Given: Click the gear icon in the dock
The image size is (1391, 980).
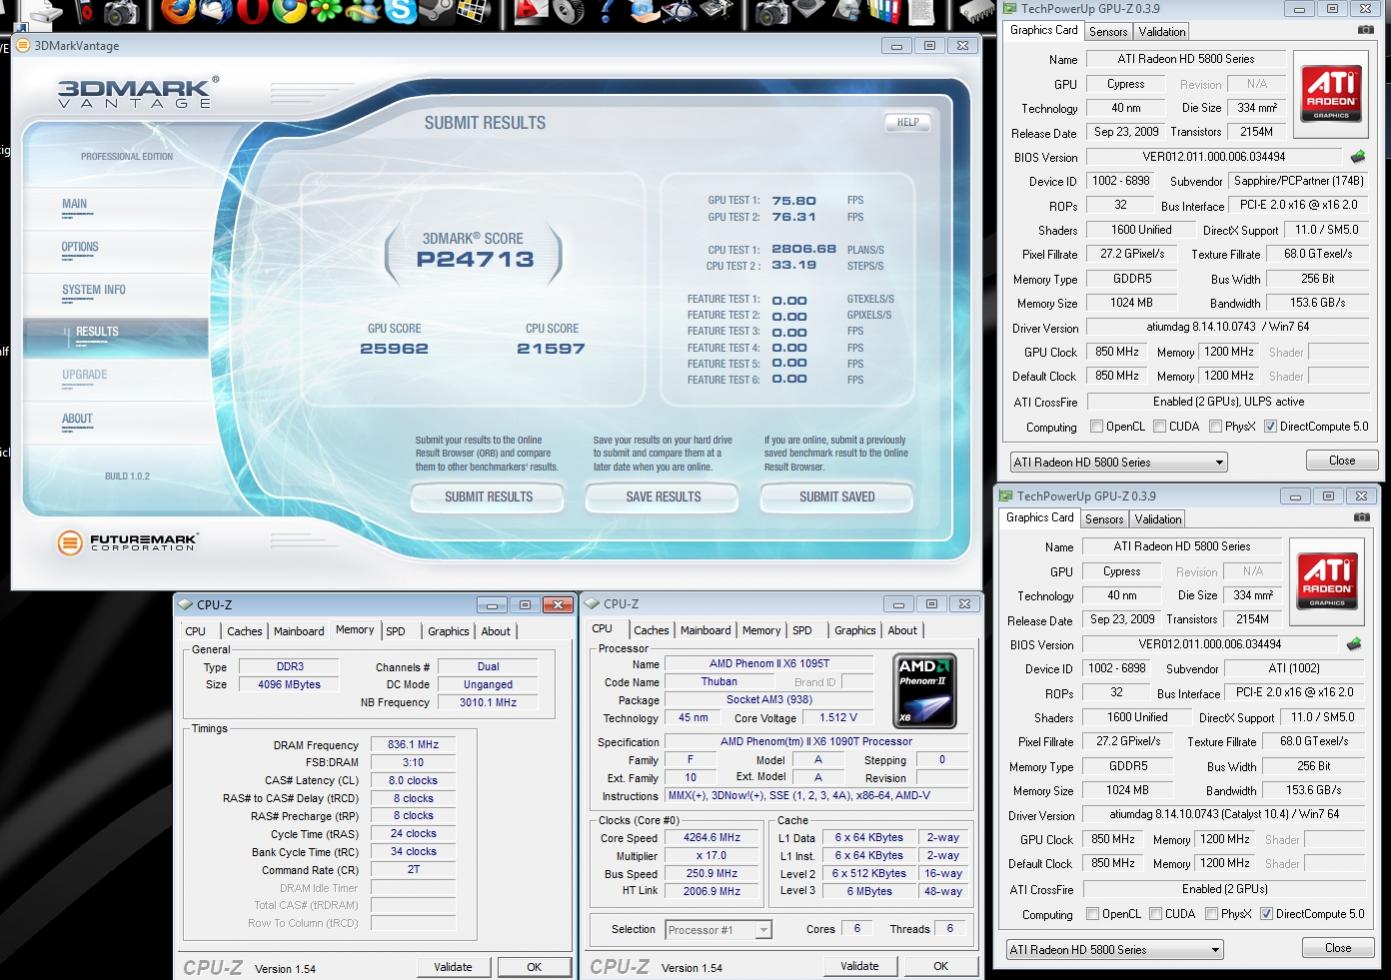Looking at the screenshot, I should (x=569, y=11).
